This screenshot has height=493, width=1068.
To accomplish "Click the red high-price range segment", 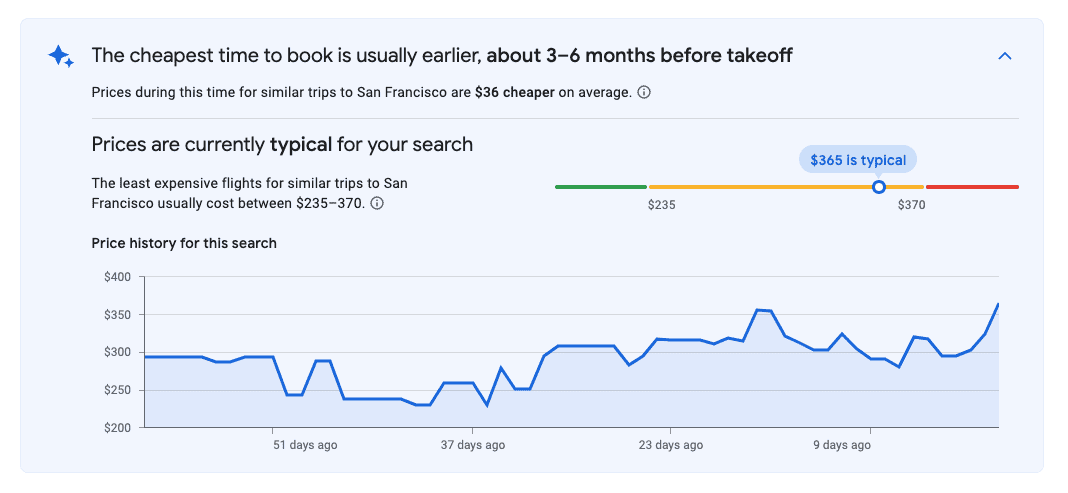I will (x=972, y=187).
